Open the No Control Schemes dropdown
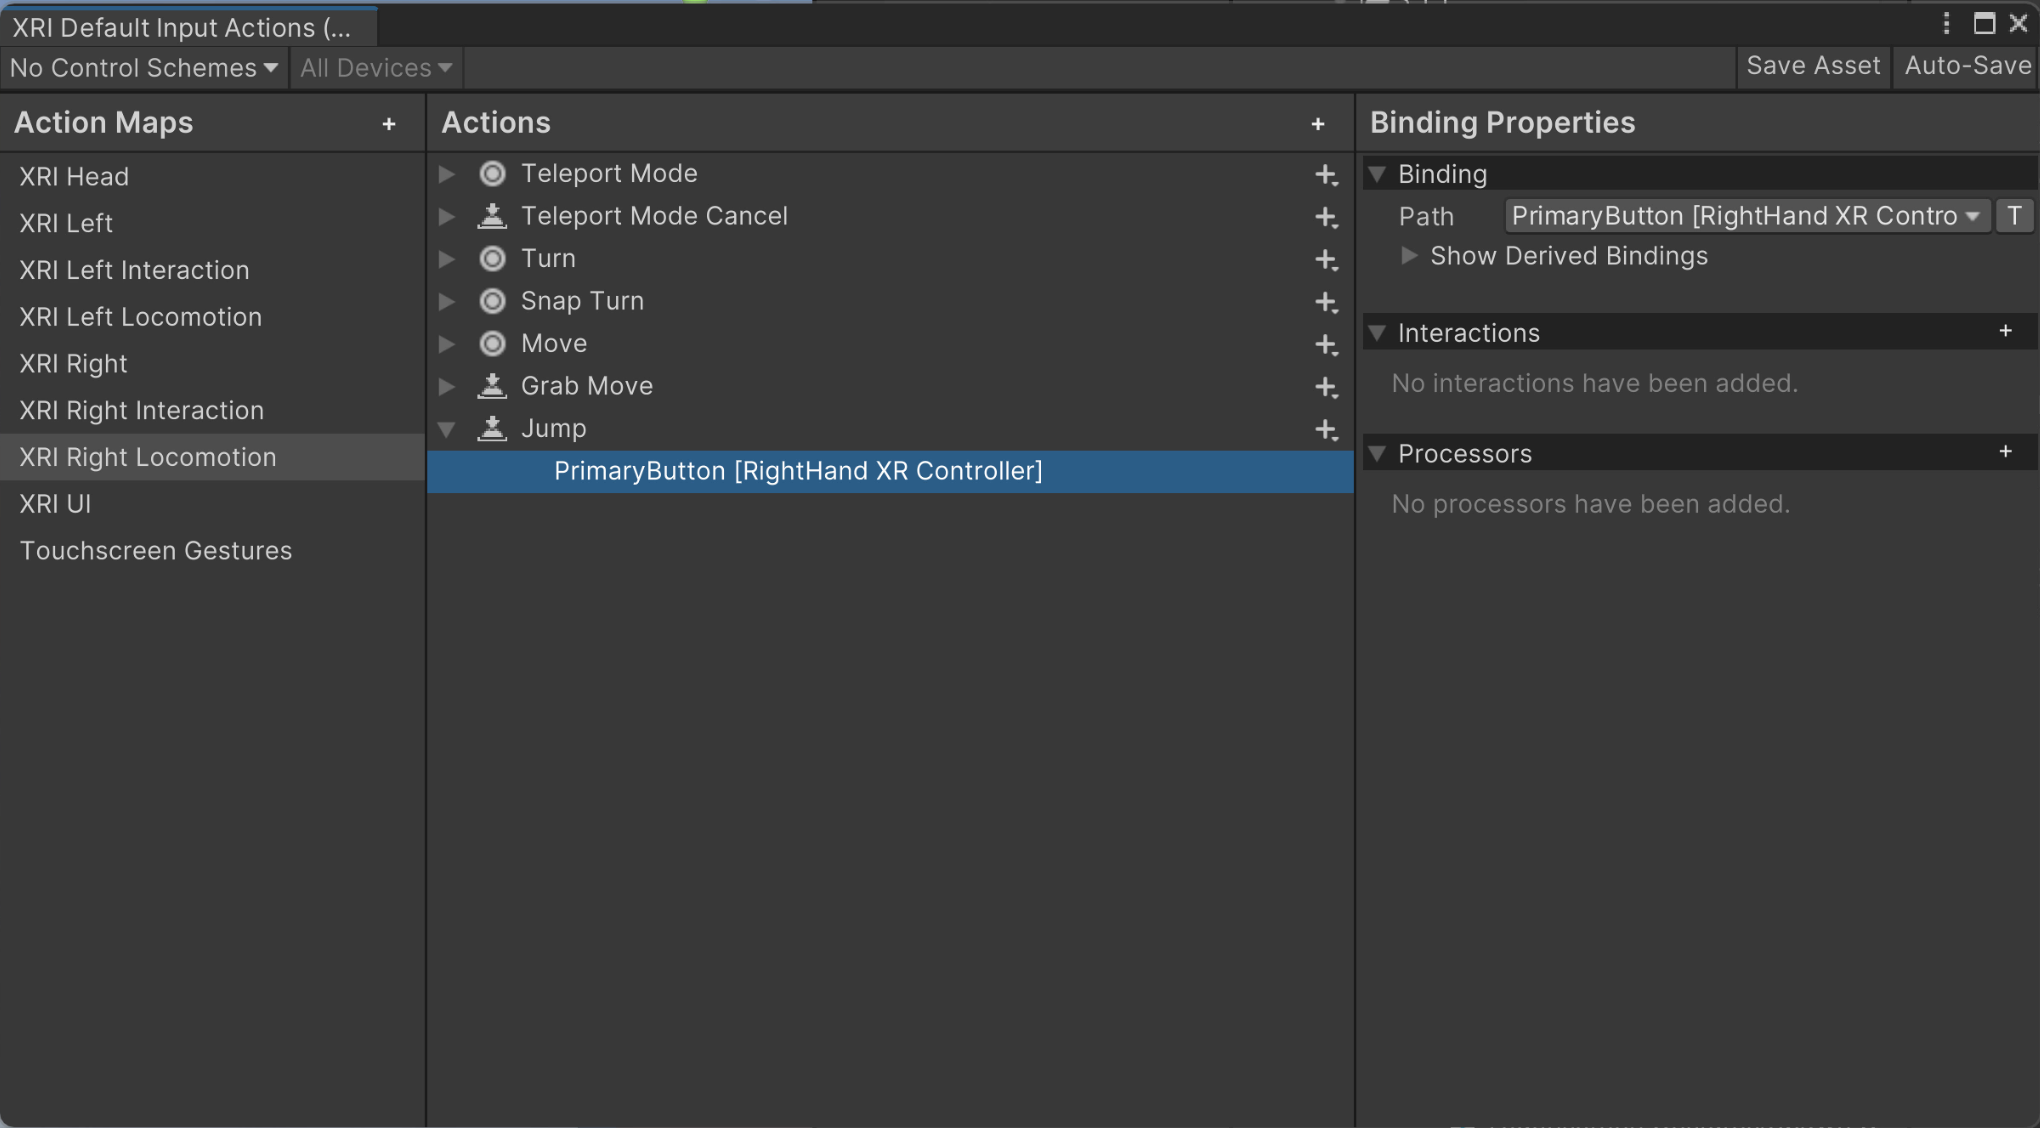Image resolution: width=2040 pixels, height=1128 pixels. pos(144,68)
